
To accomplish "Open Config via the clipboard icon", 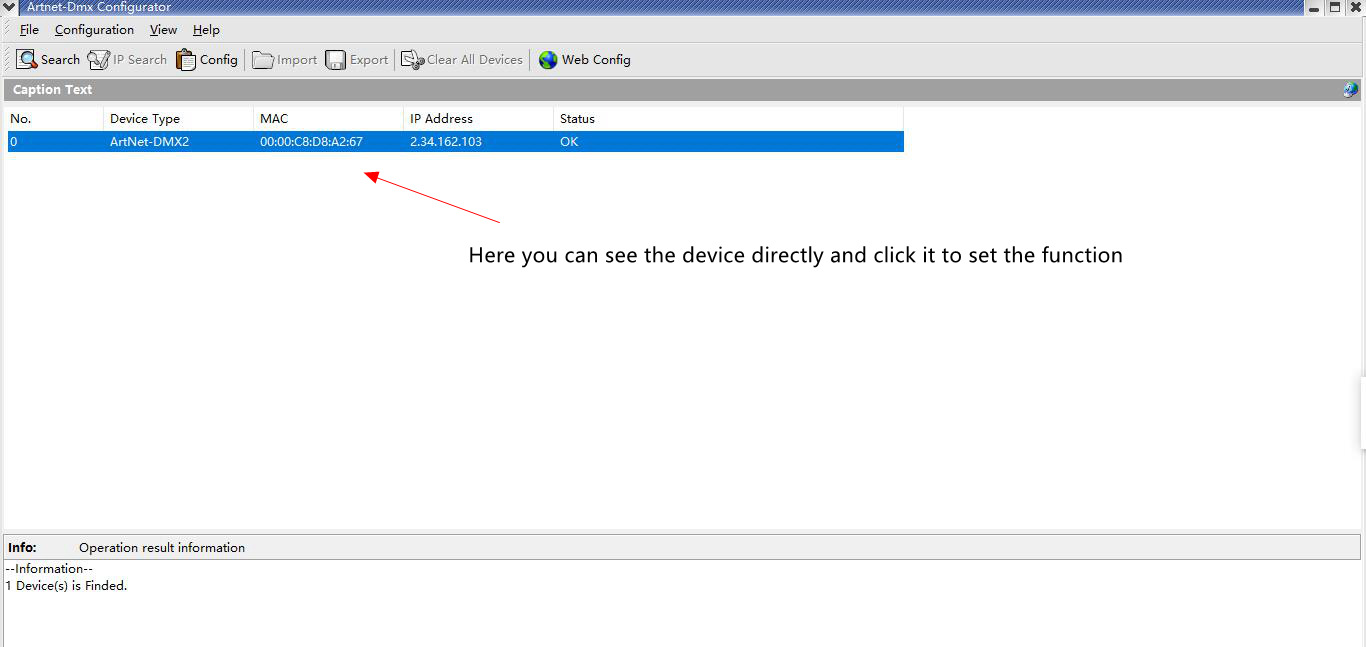I will [186, 60].
